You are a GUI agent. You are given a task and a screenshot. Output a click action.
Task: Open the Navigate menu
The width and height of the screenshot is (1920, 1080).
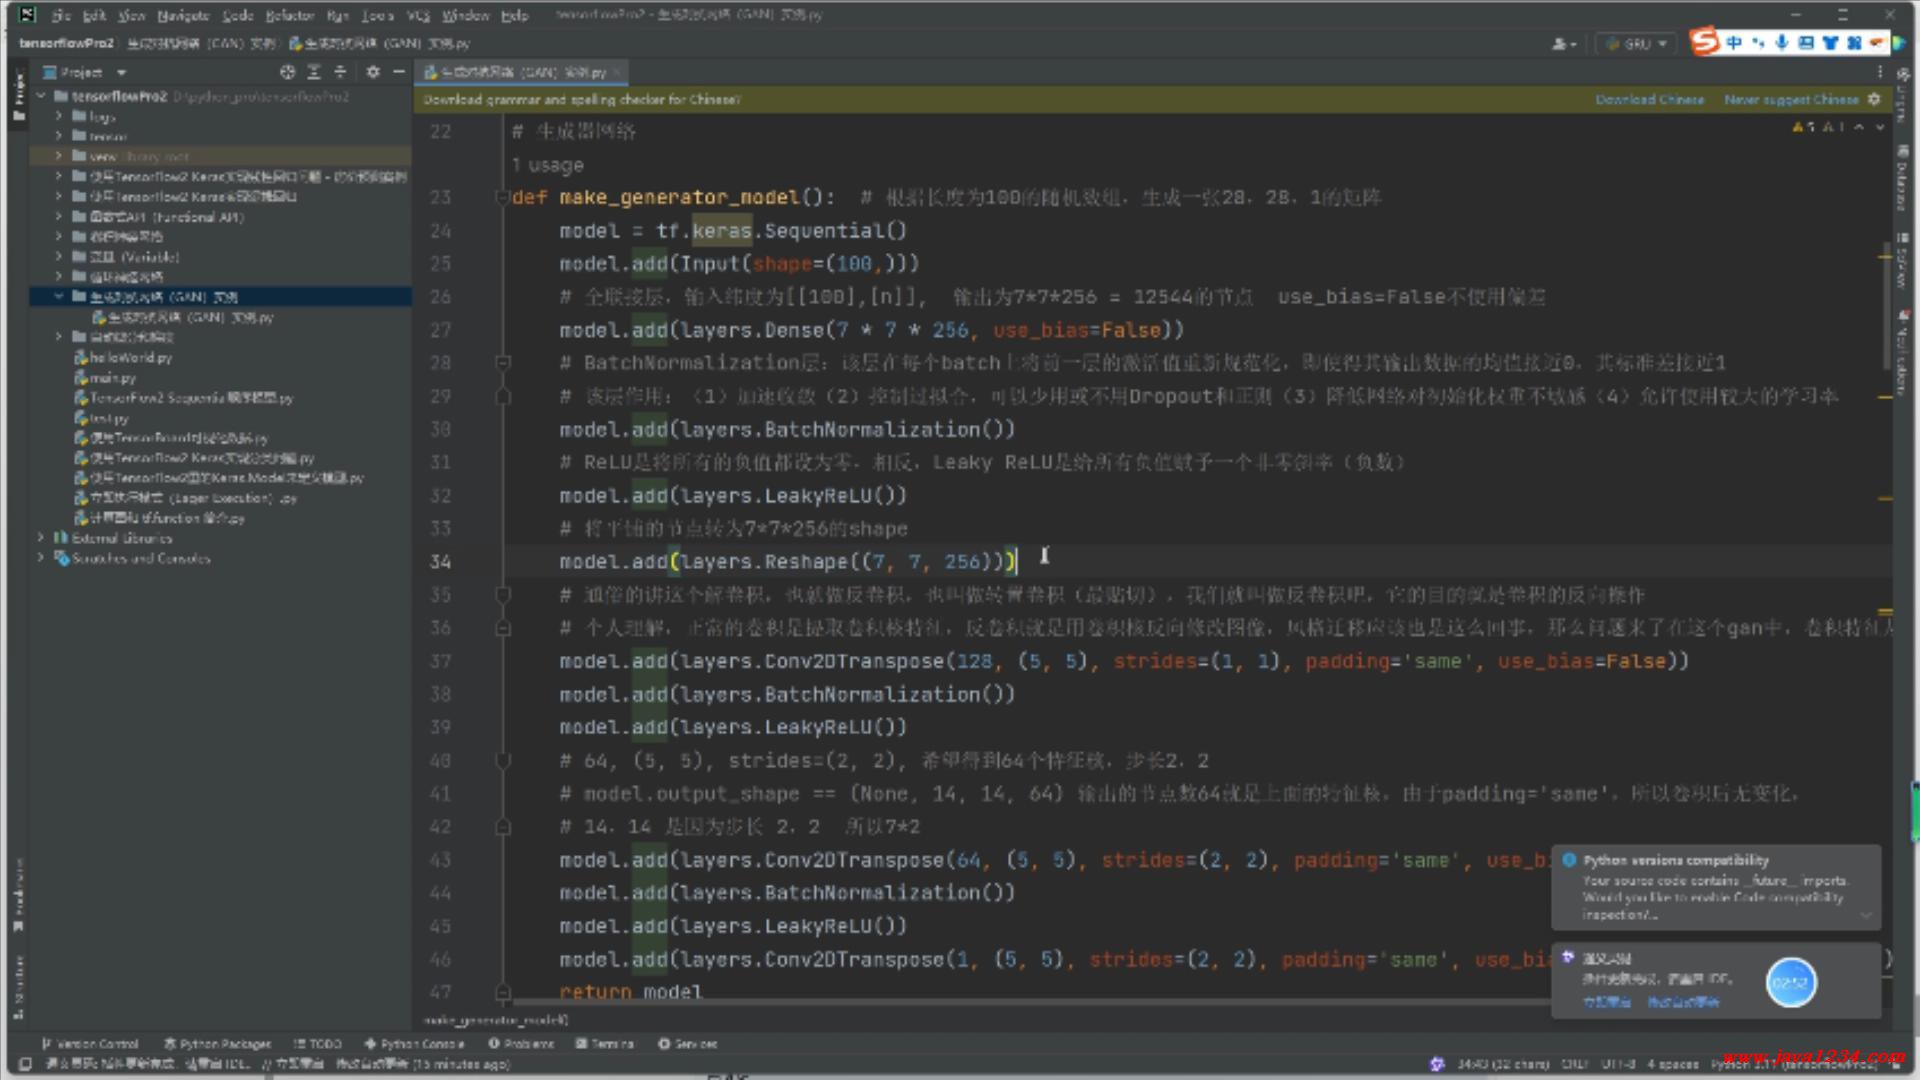tap(182, 15)
